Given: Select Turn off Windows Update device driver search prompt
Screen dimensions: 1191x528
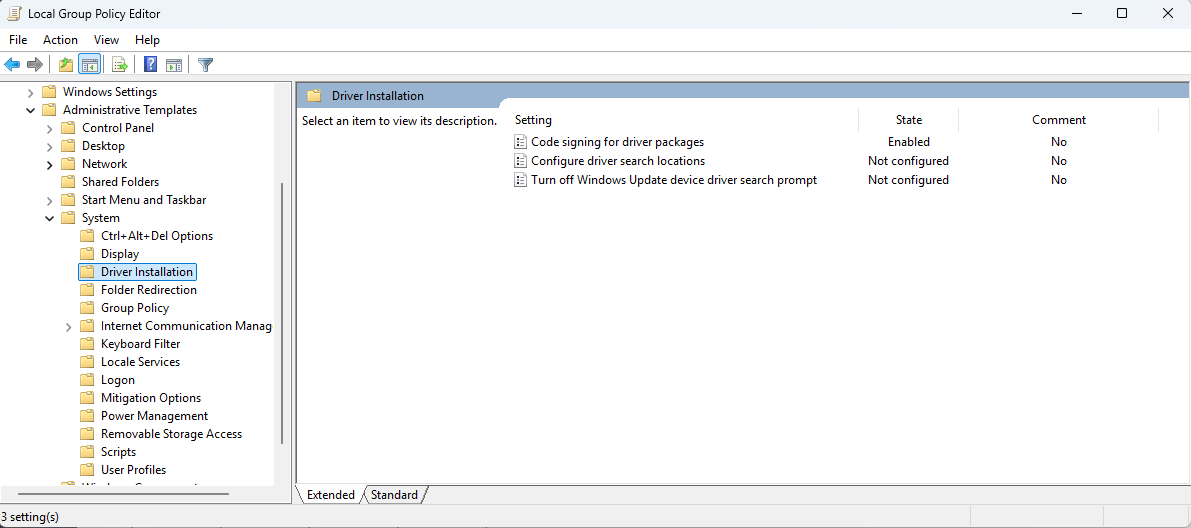Looking at the screenshot, I should tap(674, 180).
